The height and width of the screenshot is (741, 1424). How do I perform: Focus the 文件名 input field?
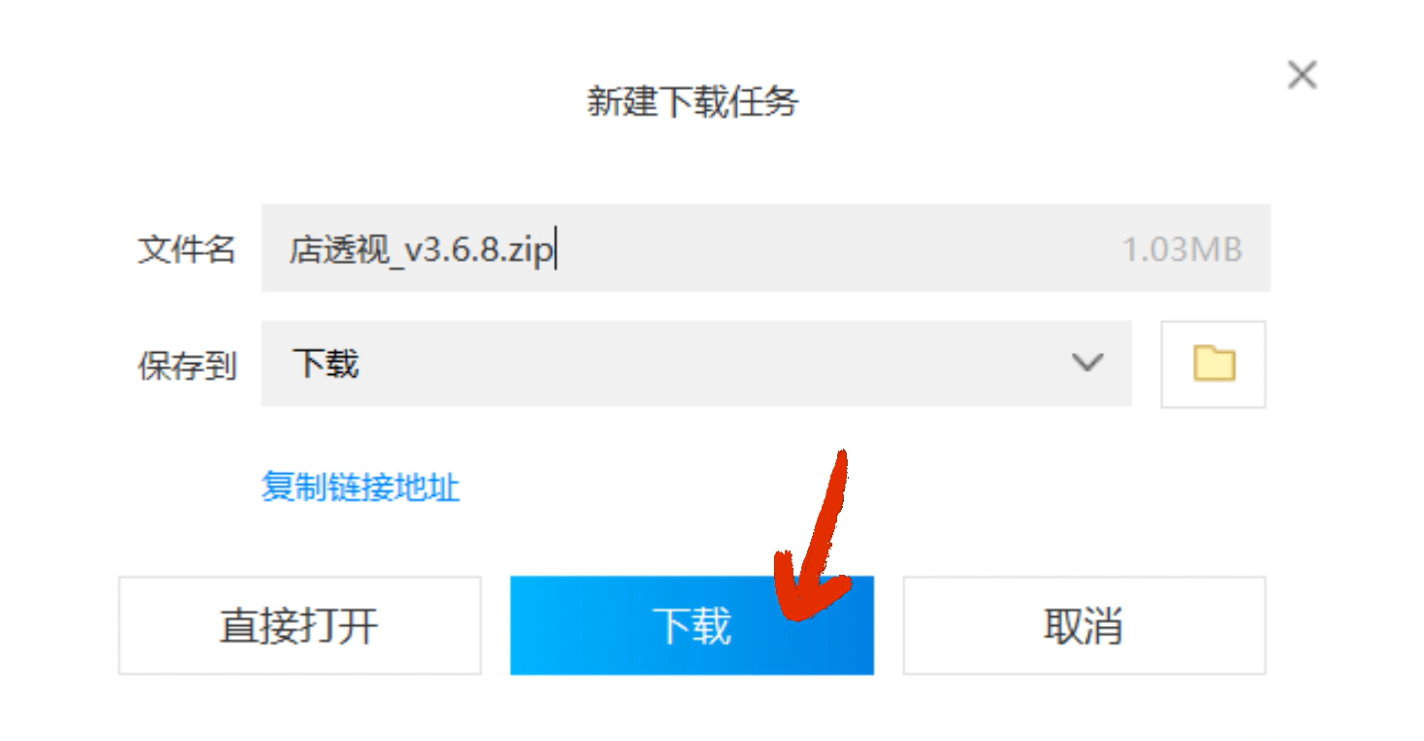click(766, 248)
